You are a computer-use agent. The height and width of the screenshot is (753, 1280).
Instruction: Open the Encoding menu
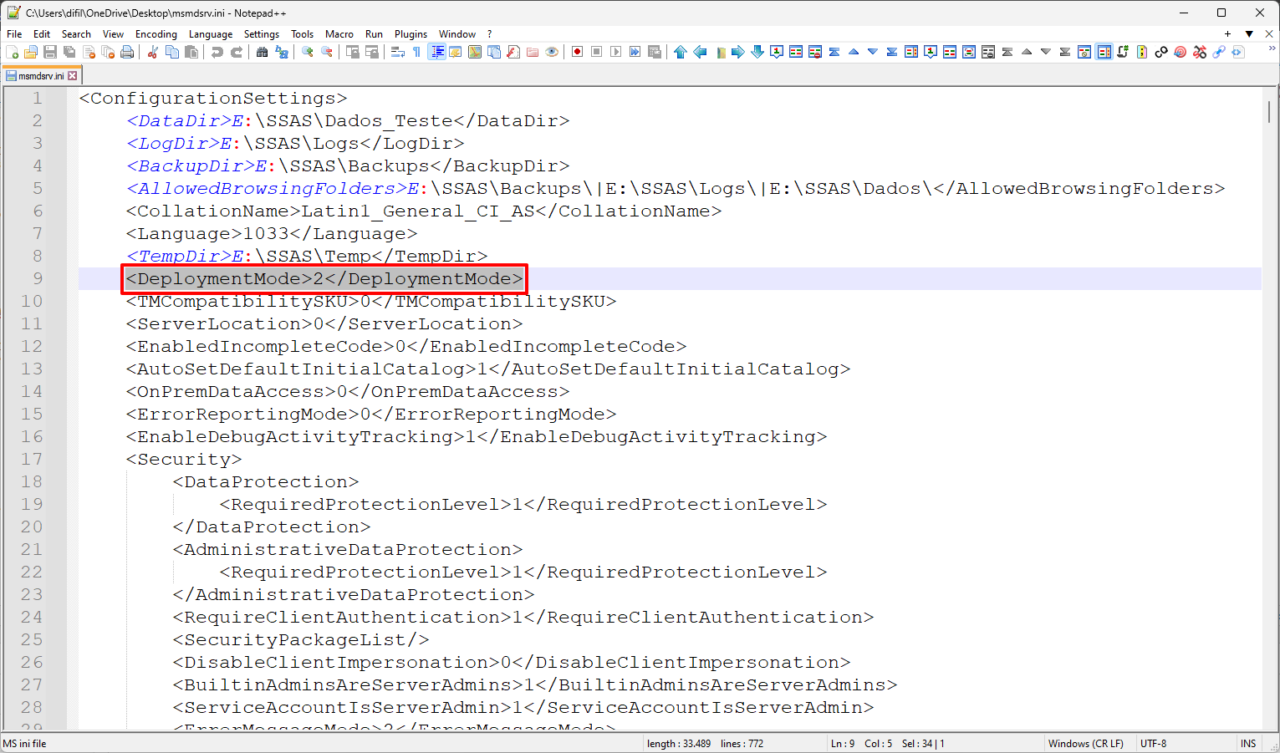pos(156,33)
